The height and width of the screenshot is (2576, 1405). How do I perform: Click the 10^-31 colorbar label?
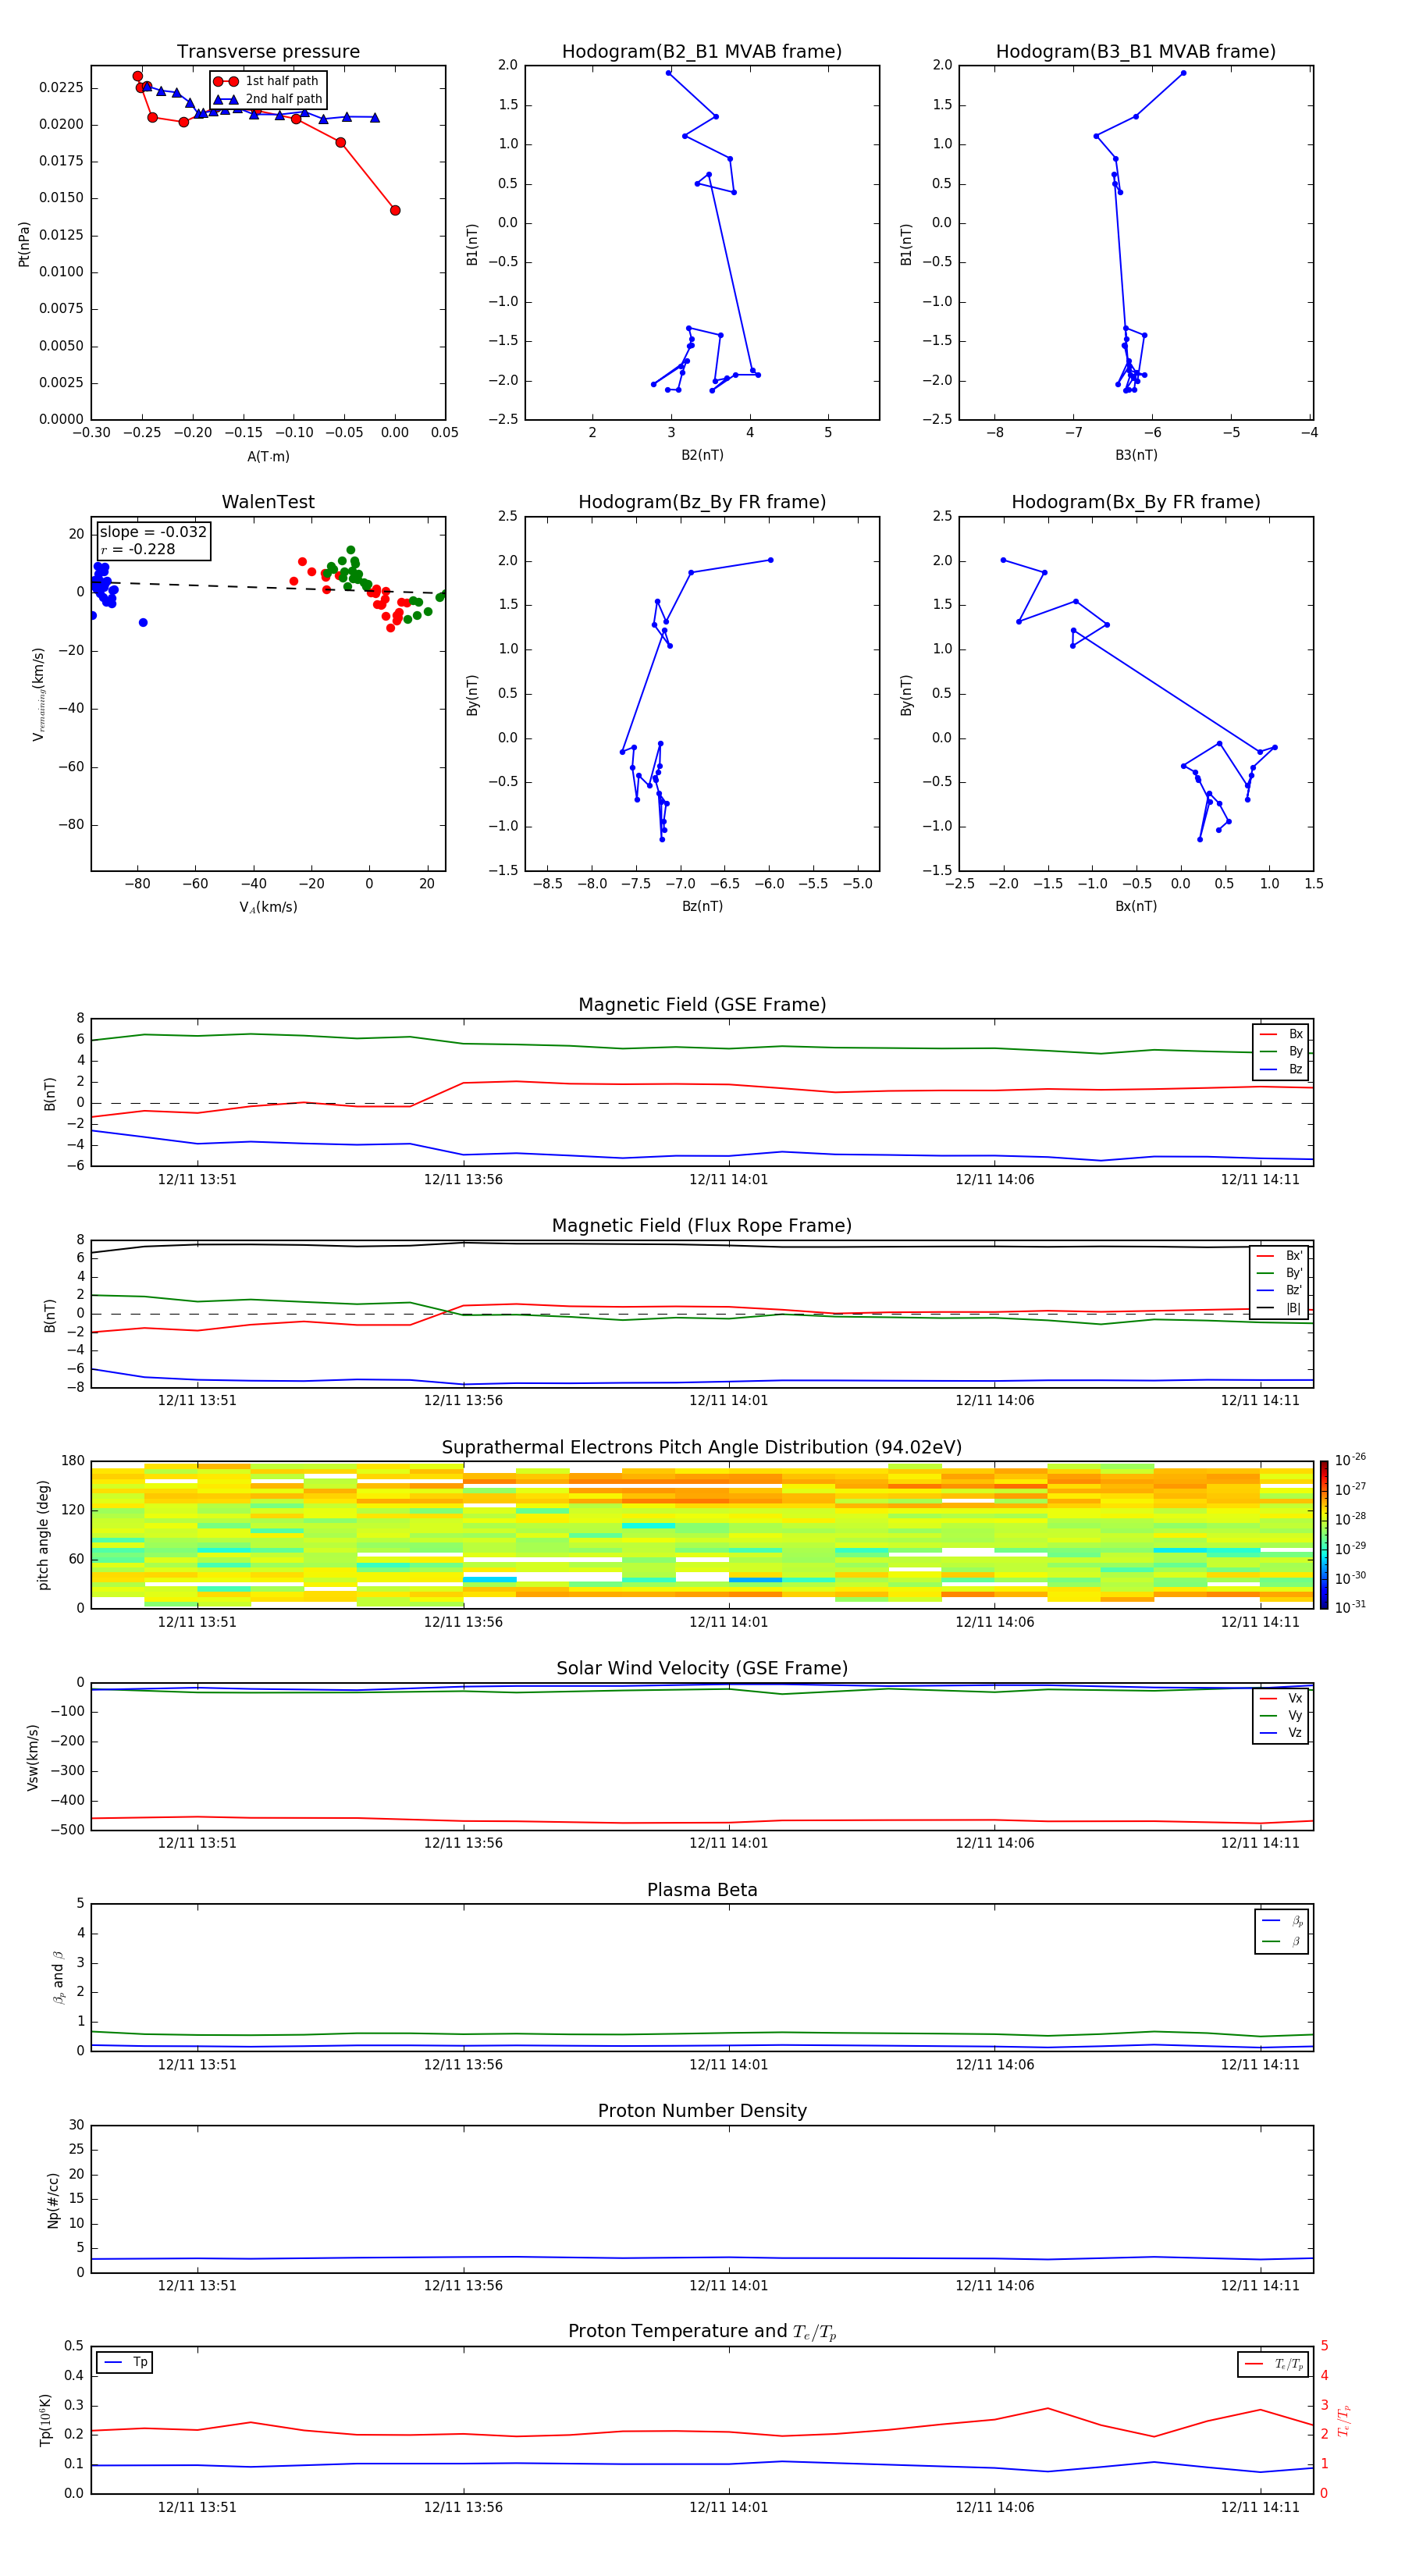[x=1350, y=1607]
